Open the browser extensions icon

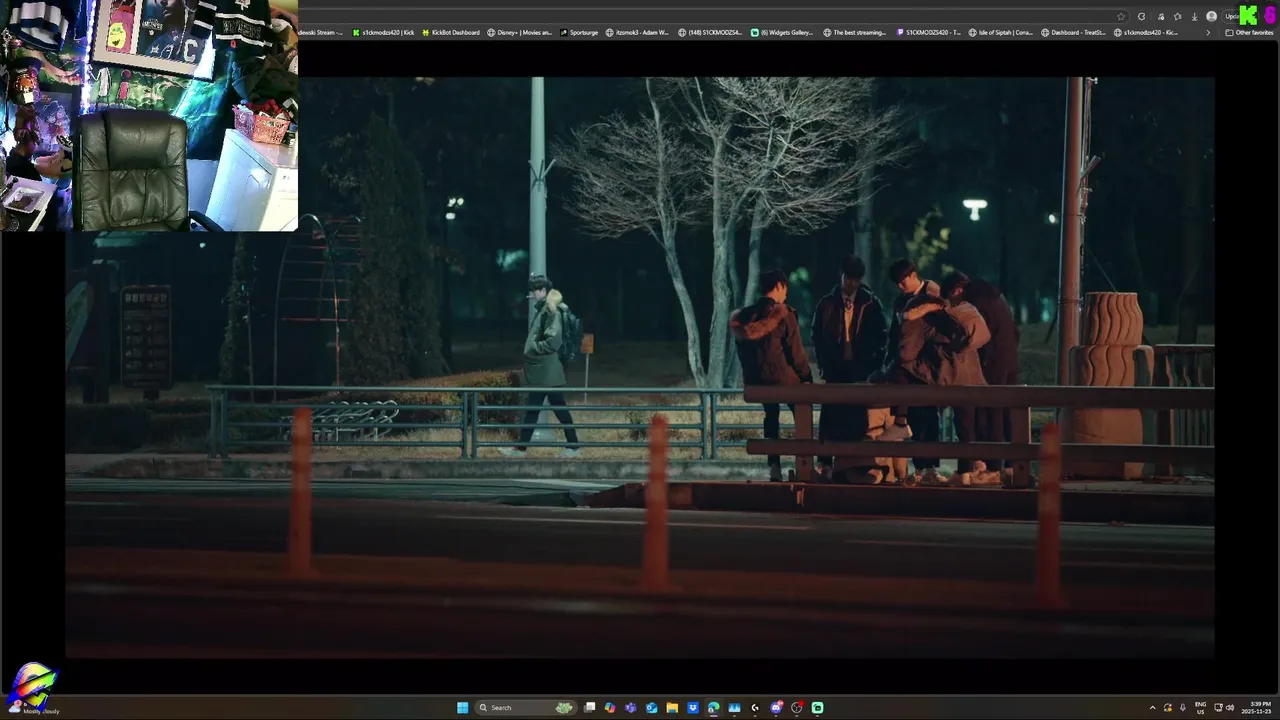click(x=1161, y=16)
